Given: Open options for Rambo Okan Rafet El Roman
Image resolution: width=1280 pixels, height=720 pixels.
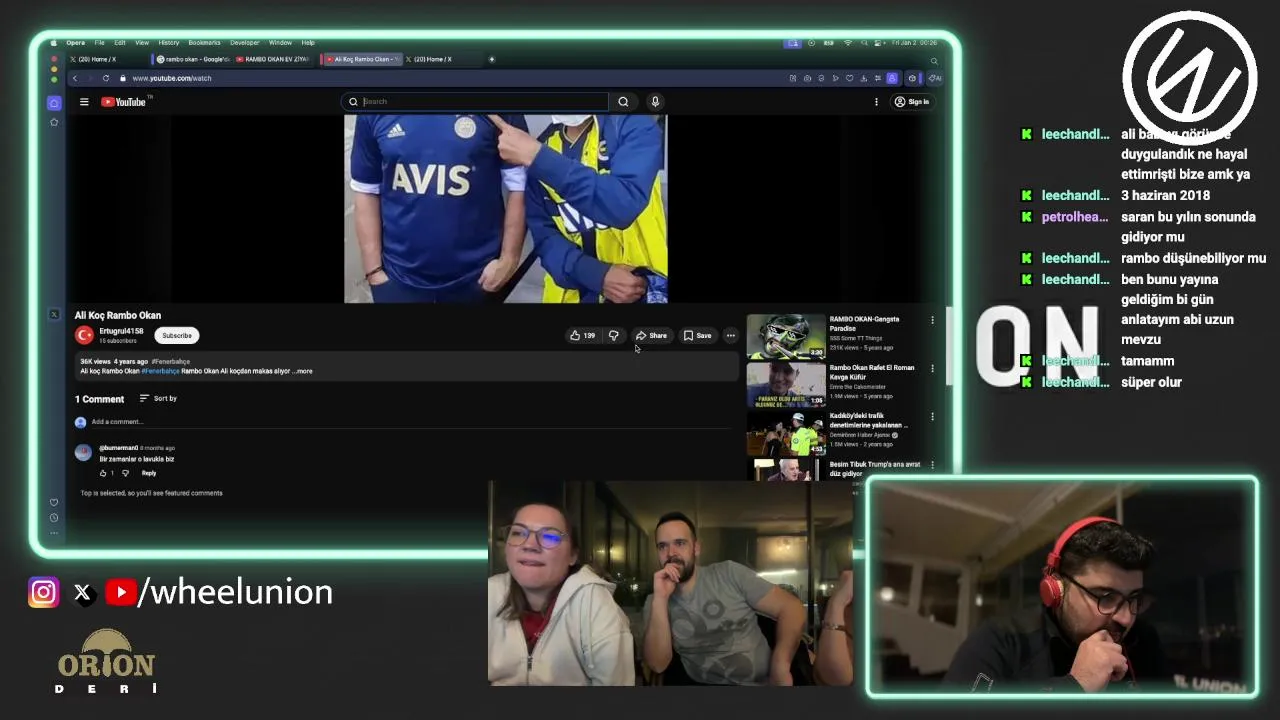Looking at the screenshot, I should (x=932, y=369).
